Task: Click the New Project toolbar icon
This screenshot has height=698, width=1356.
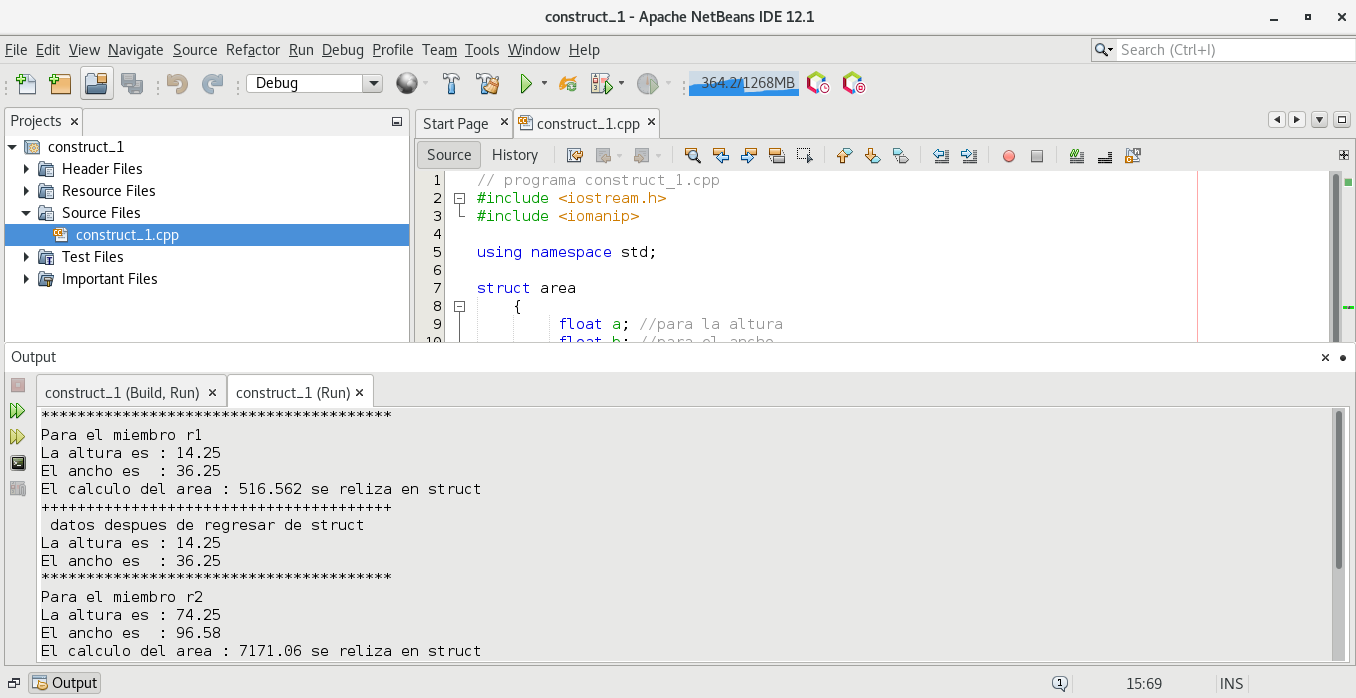Action: click(60, 84)
